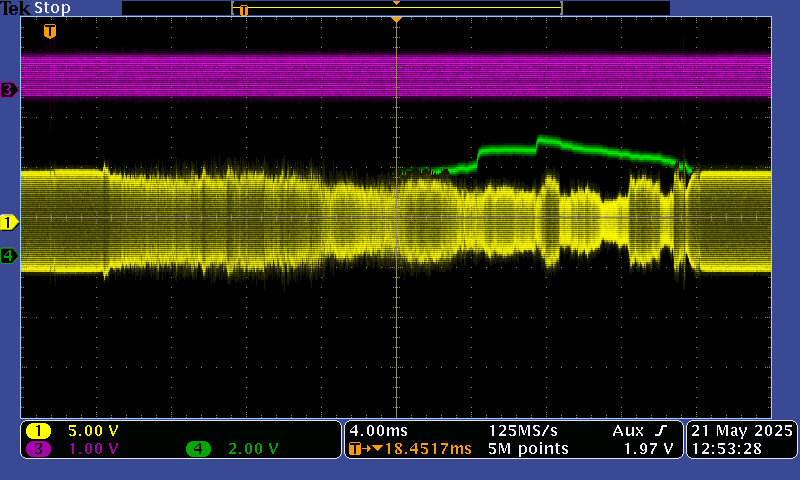Click the 1.00 V channel 3 scale

(x=93, y=449)
